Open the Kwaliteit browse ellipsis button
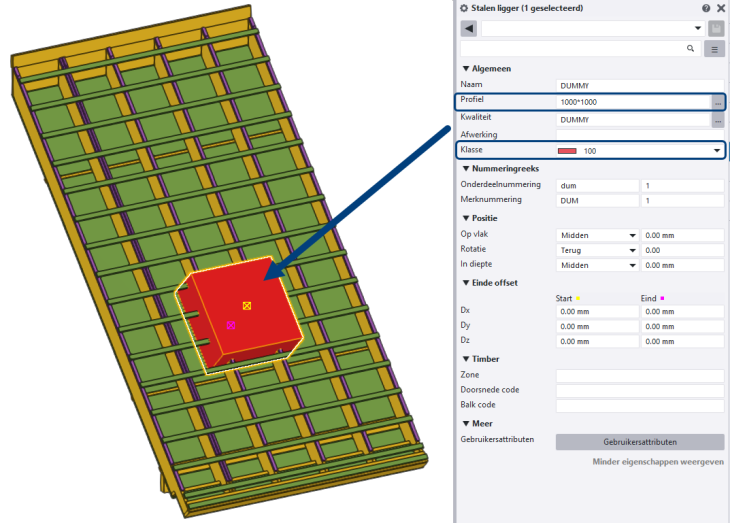Viewport: 730px width, 523px height. tap(717, 120)
